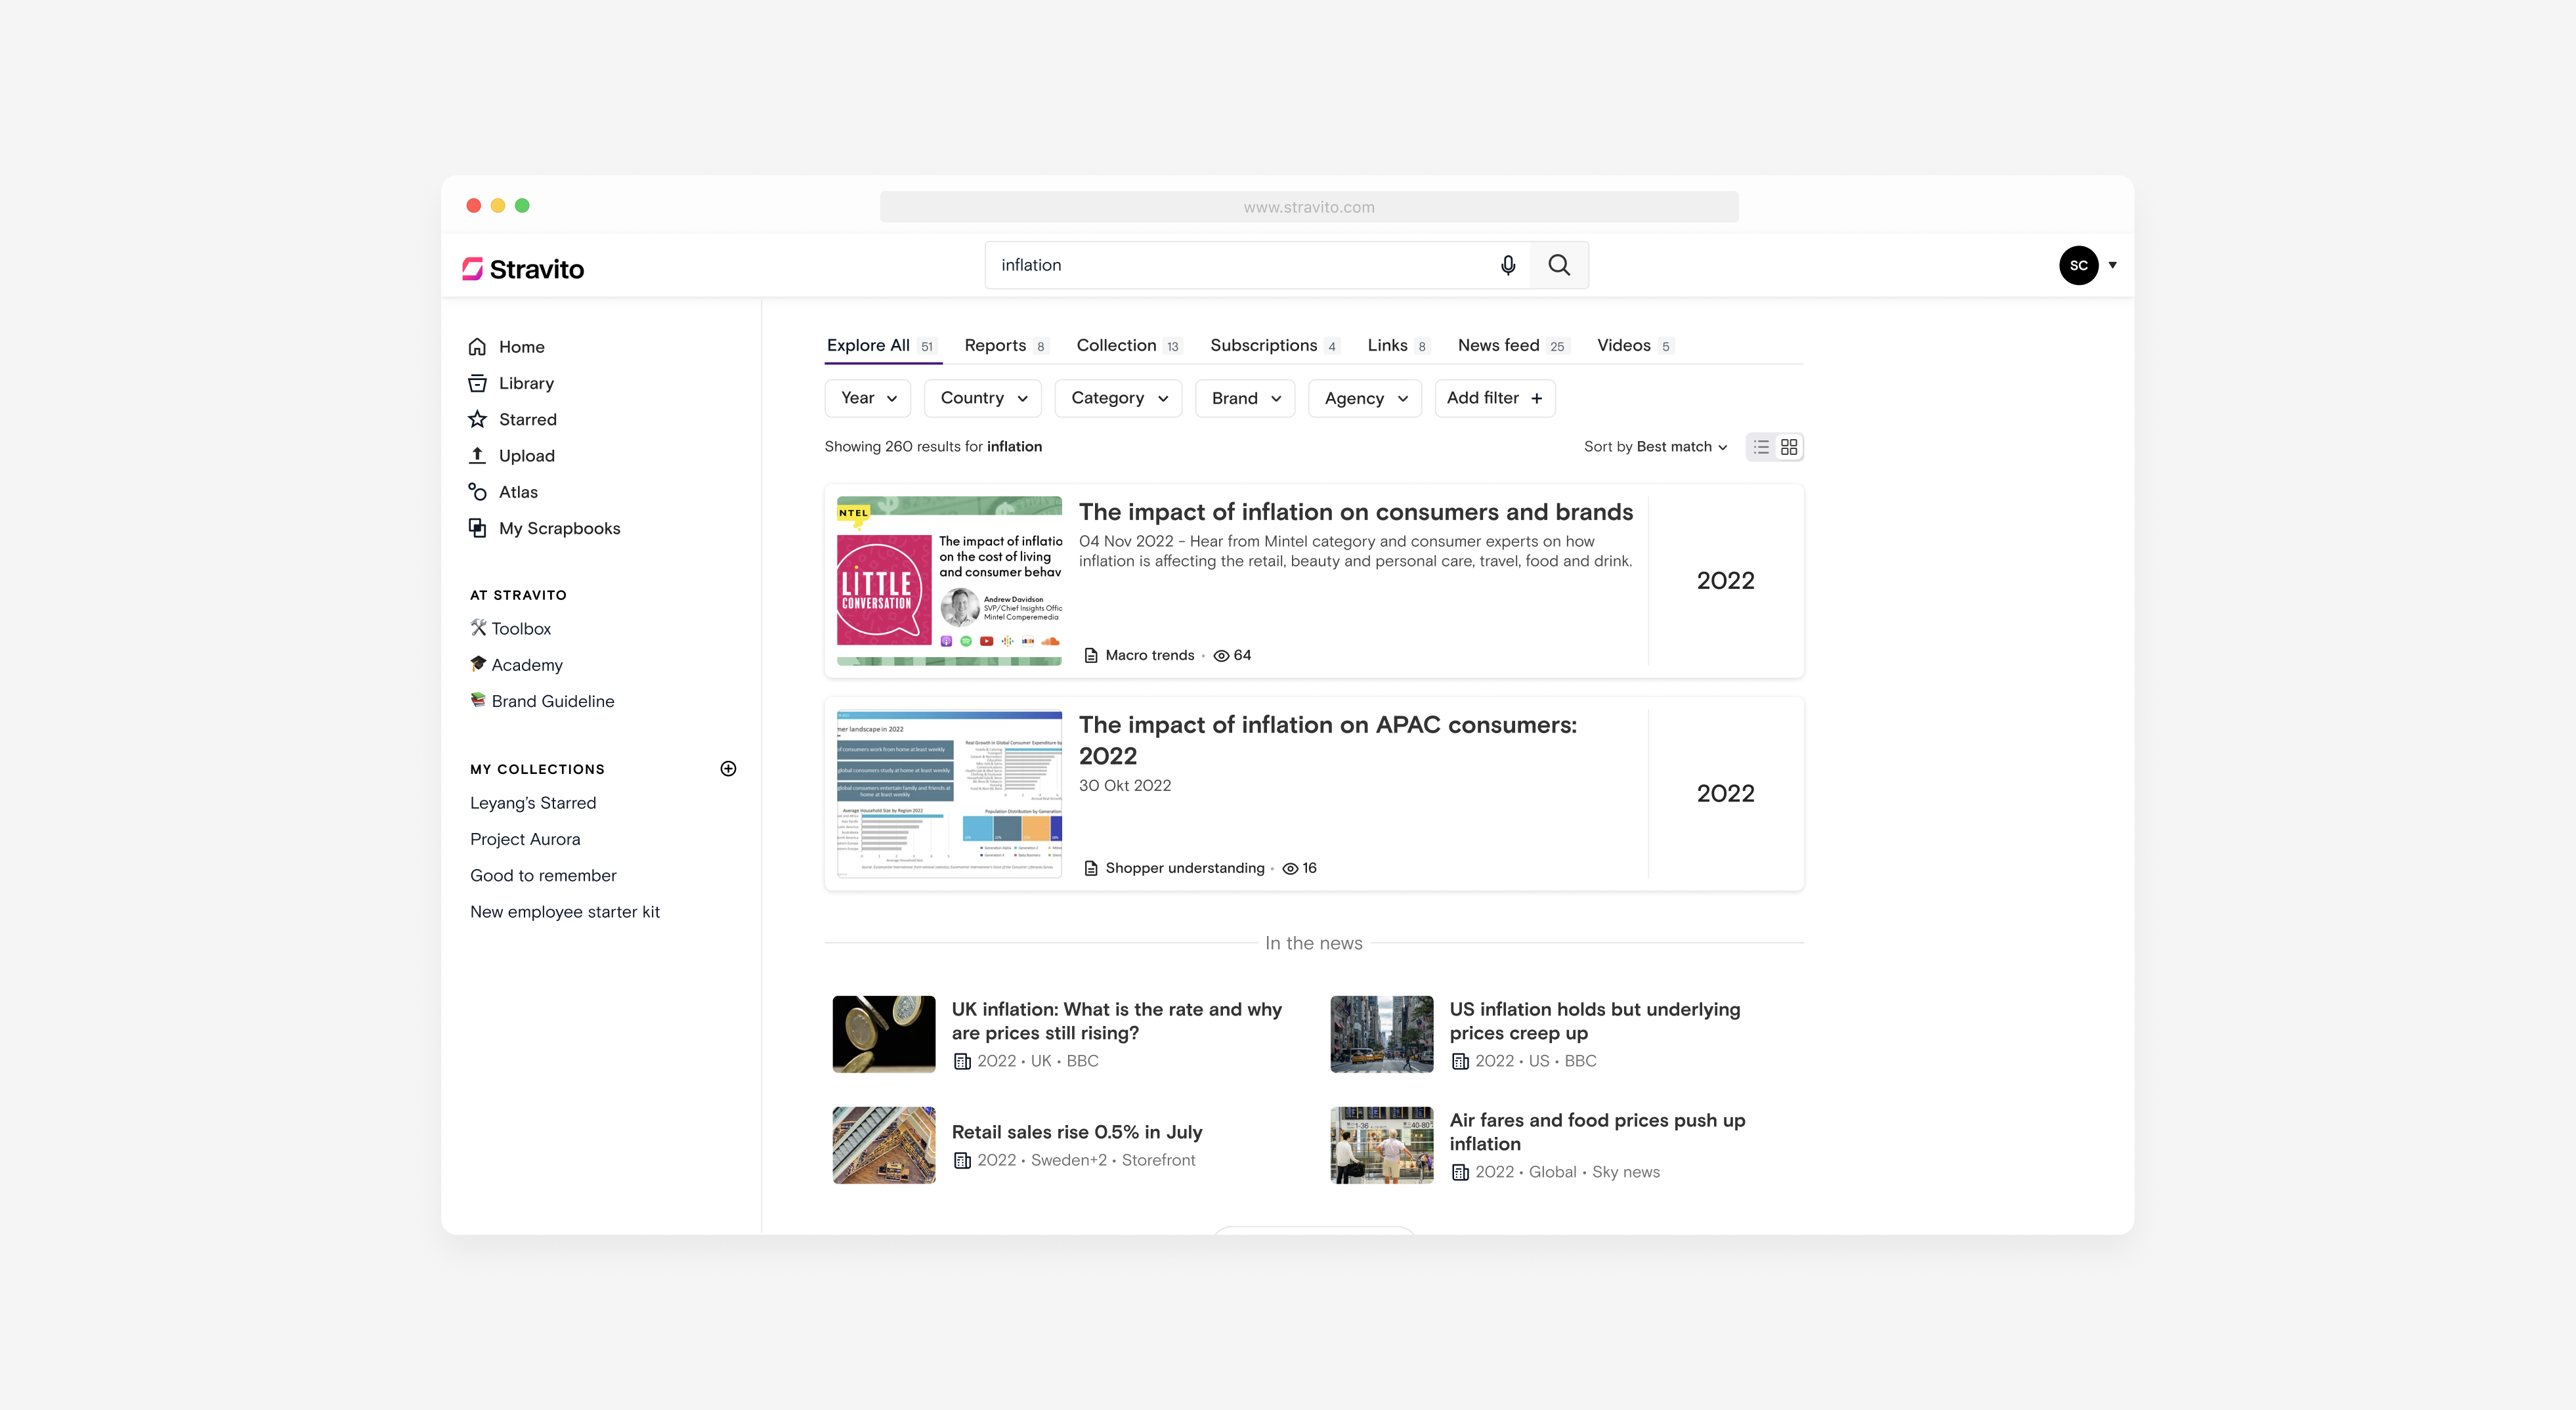This screenshot has height=1410, width=2576.
Task: Click the Brand Guideline books icon
Action: pyautogui.click(x=478, y=700)
